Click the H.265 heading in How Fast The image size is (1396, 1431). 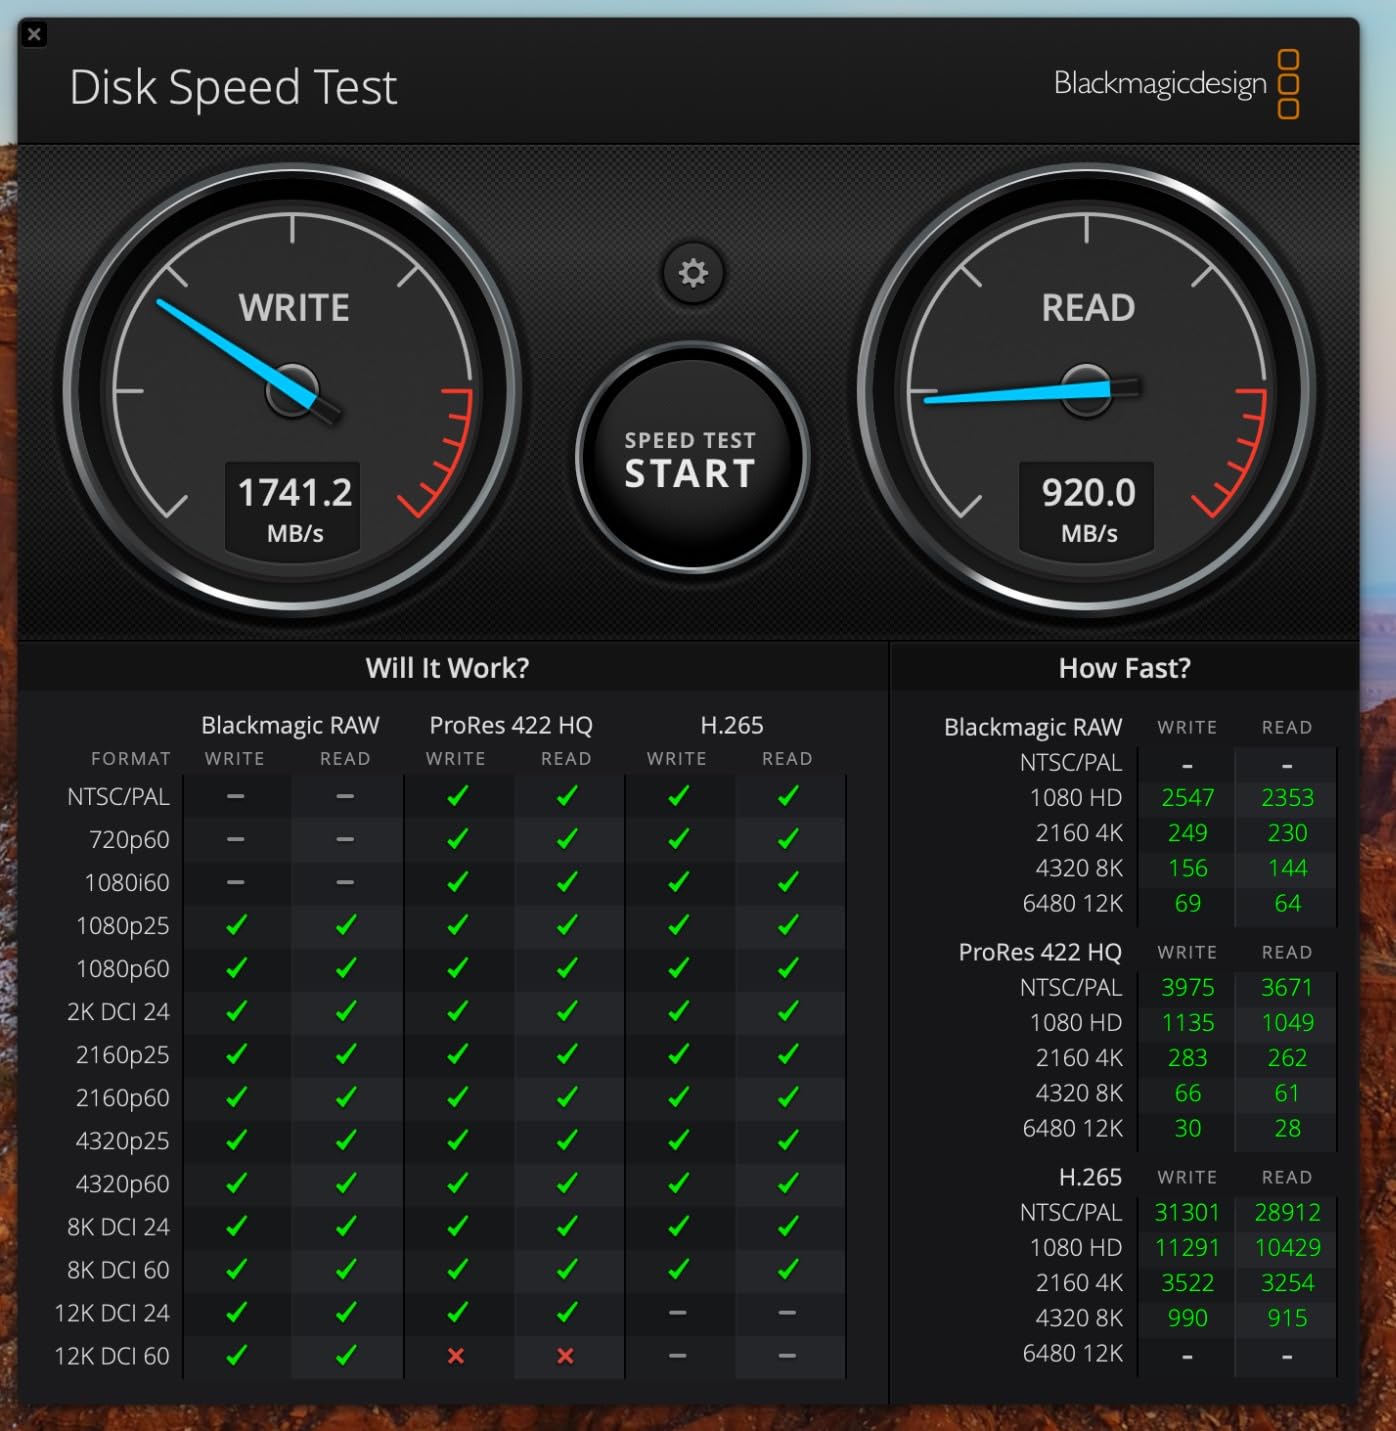[1090, 1177]
